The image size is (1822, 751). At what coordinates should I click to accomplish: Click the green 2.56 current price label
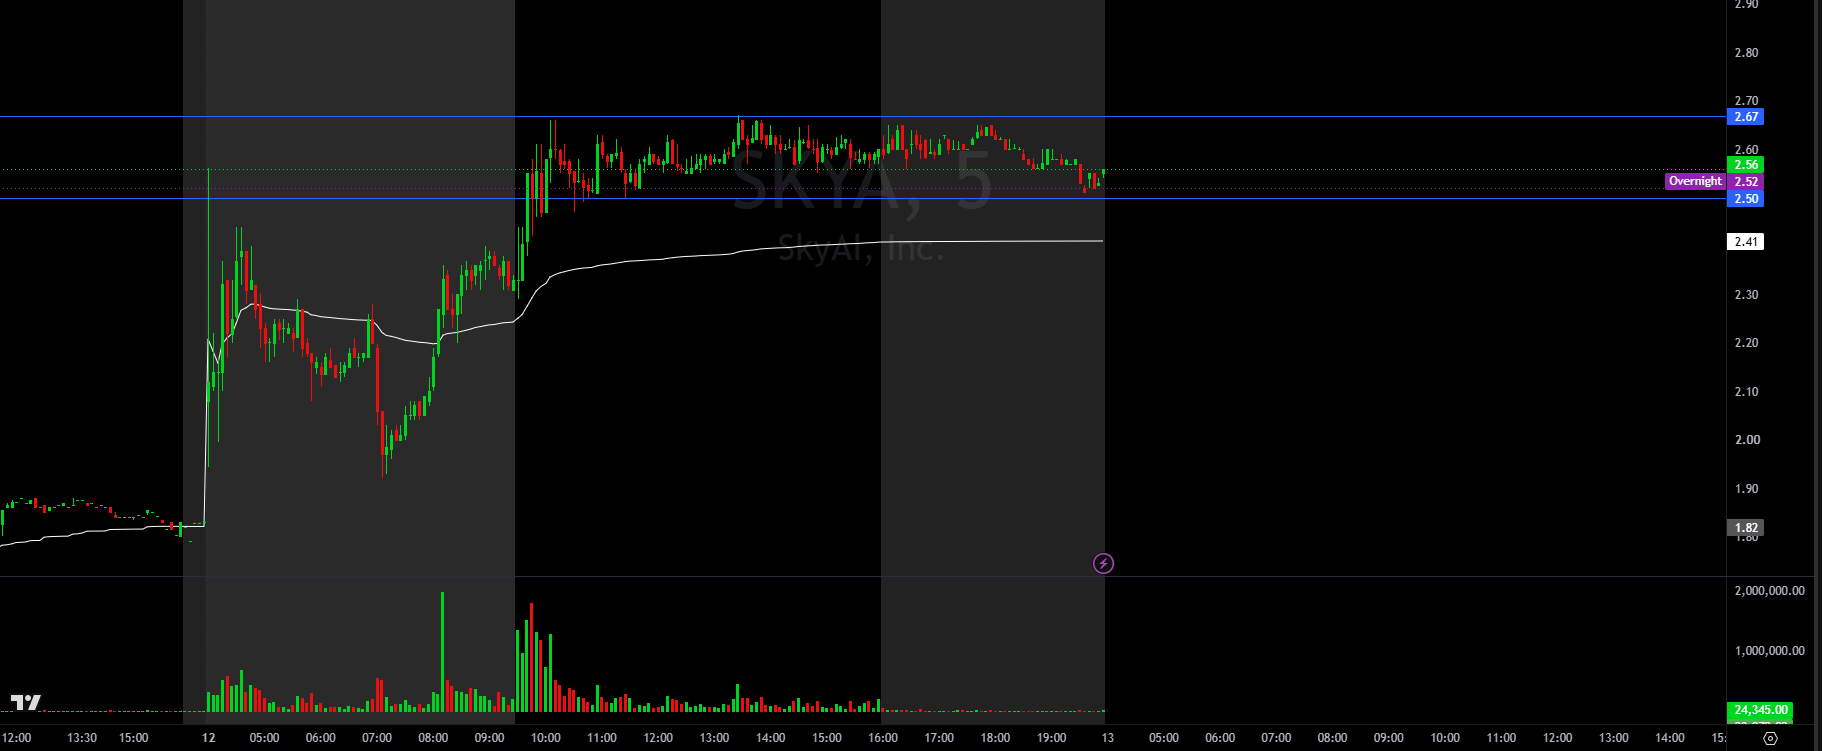tap(1746, 165)
